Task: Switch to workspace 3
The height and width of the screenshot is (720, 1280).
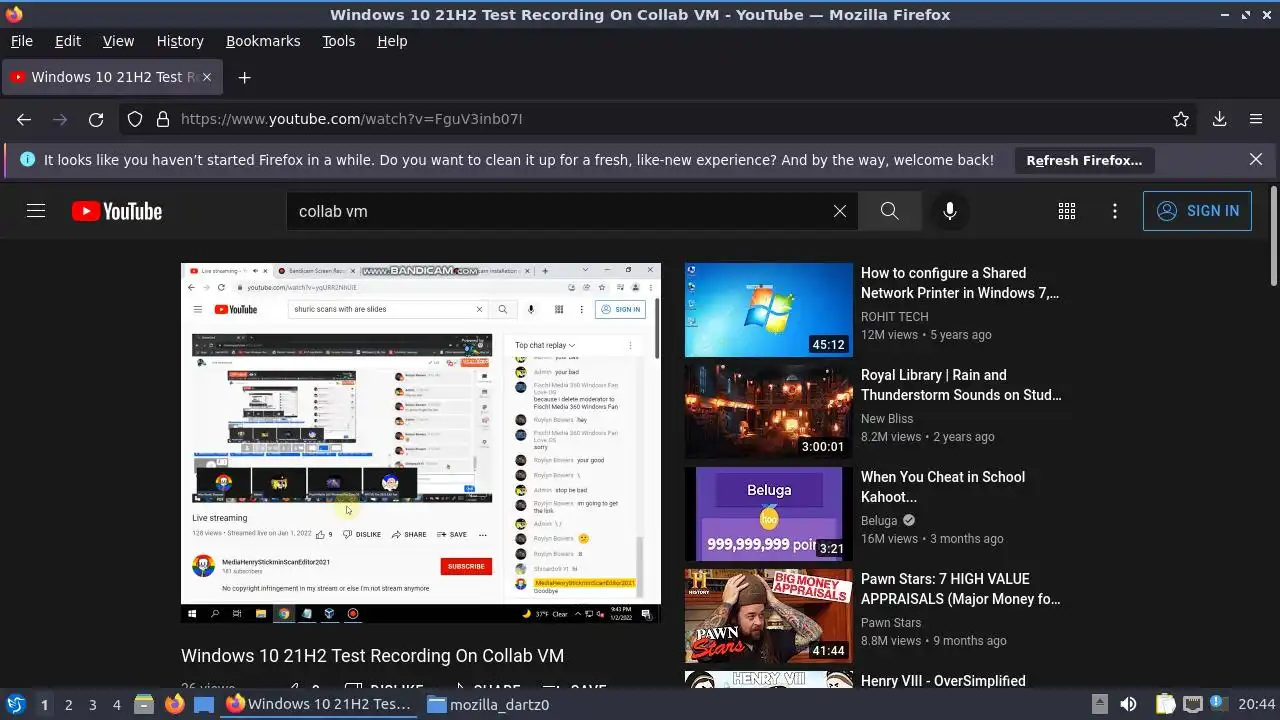Action: pos(93,705)
